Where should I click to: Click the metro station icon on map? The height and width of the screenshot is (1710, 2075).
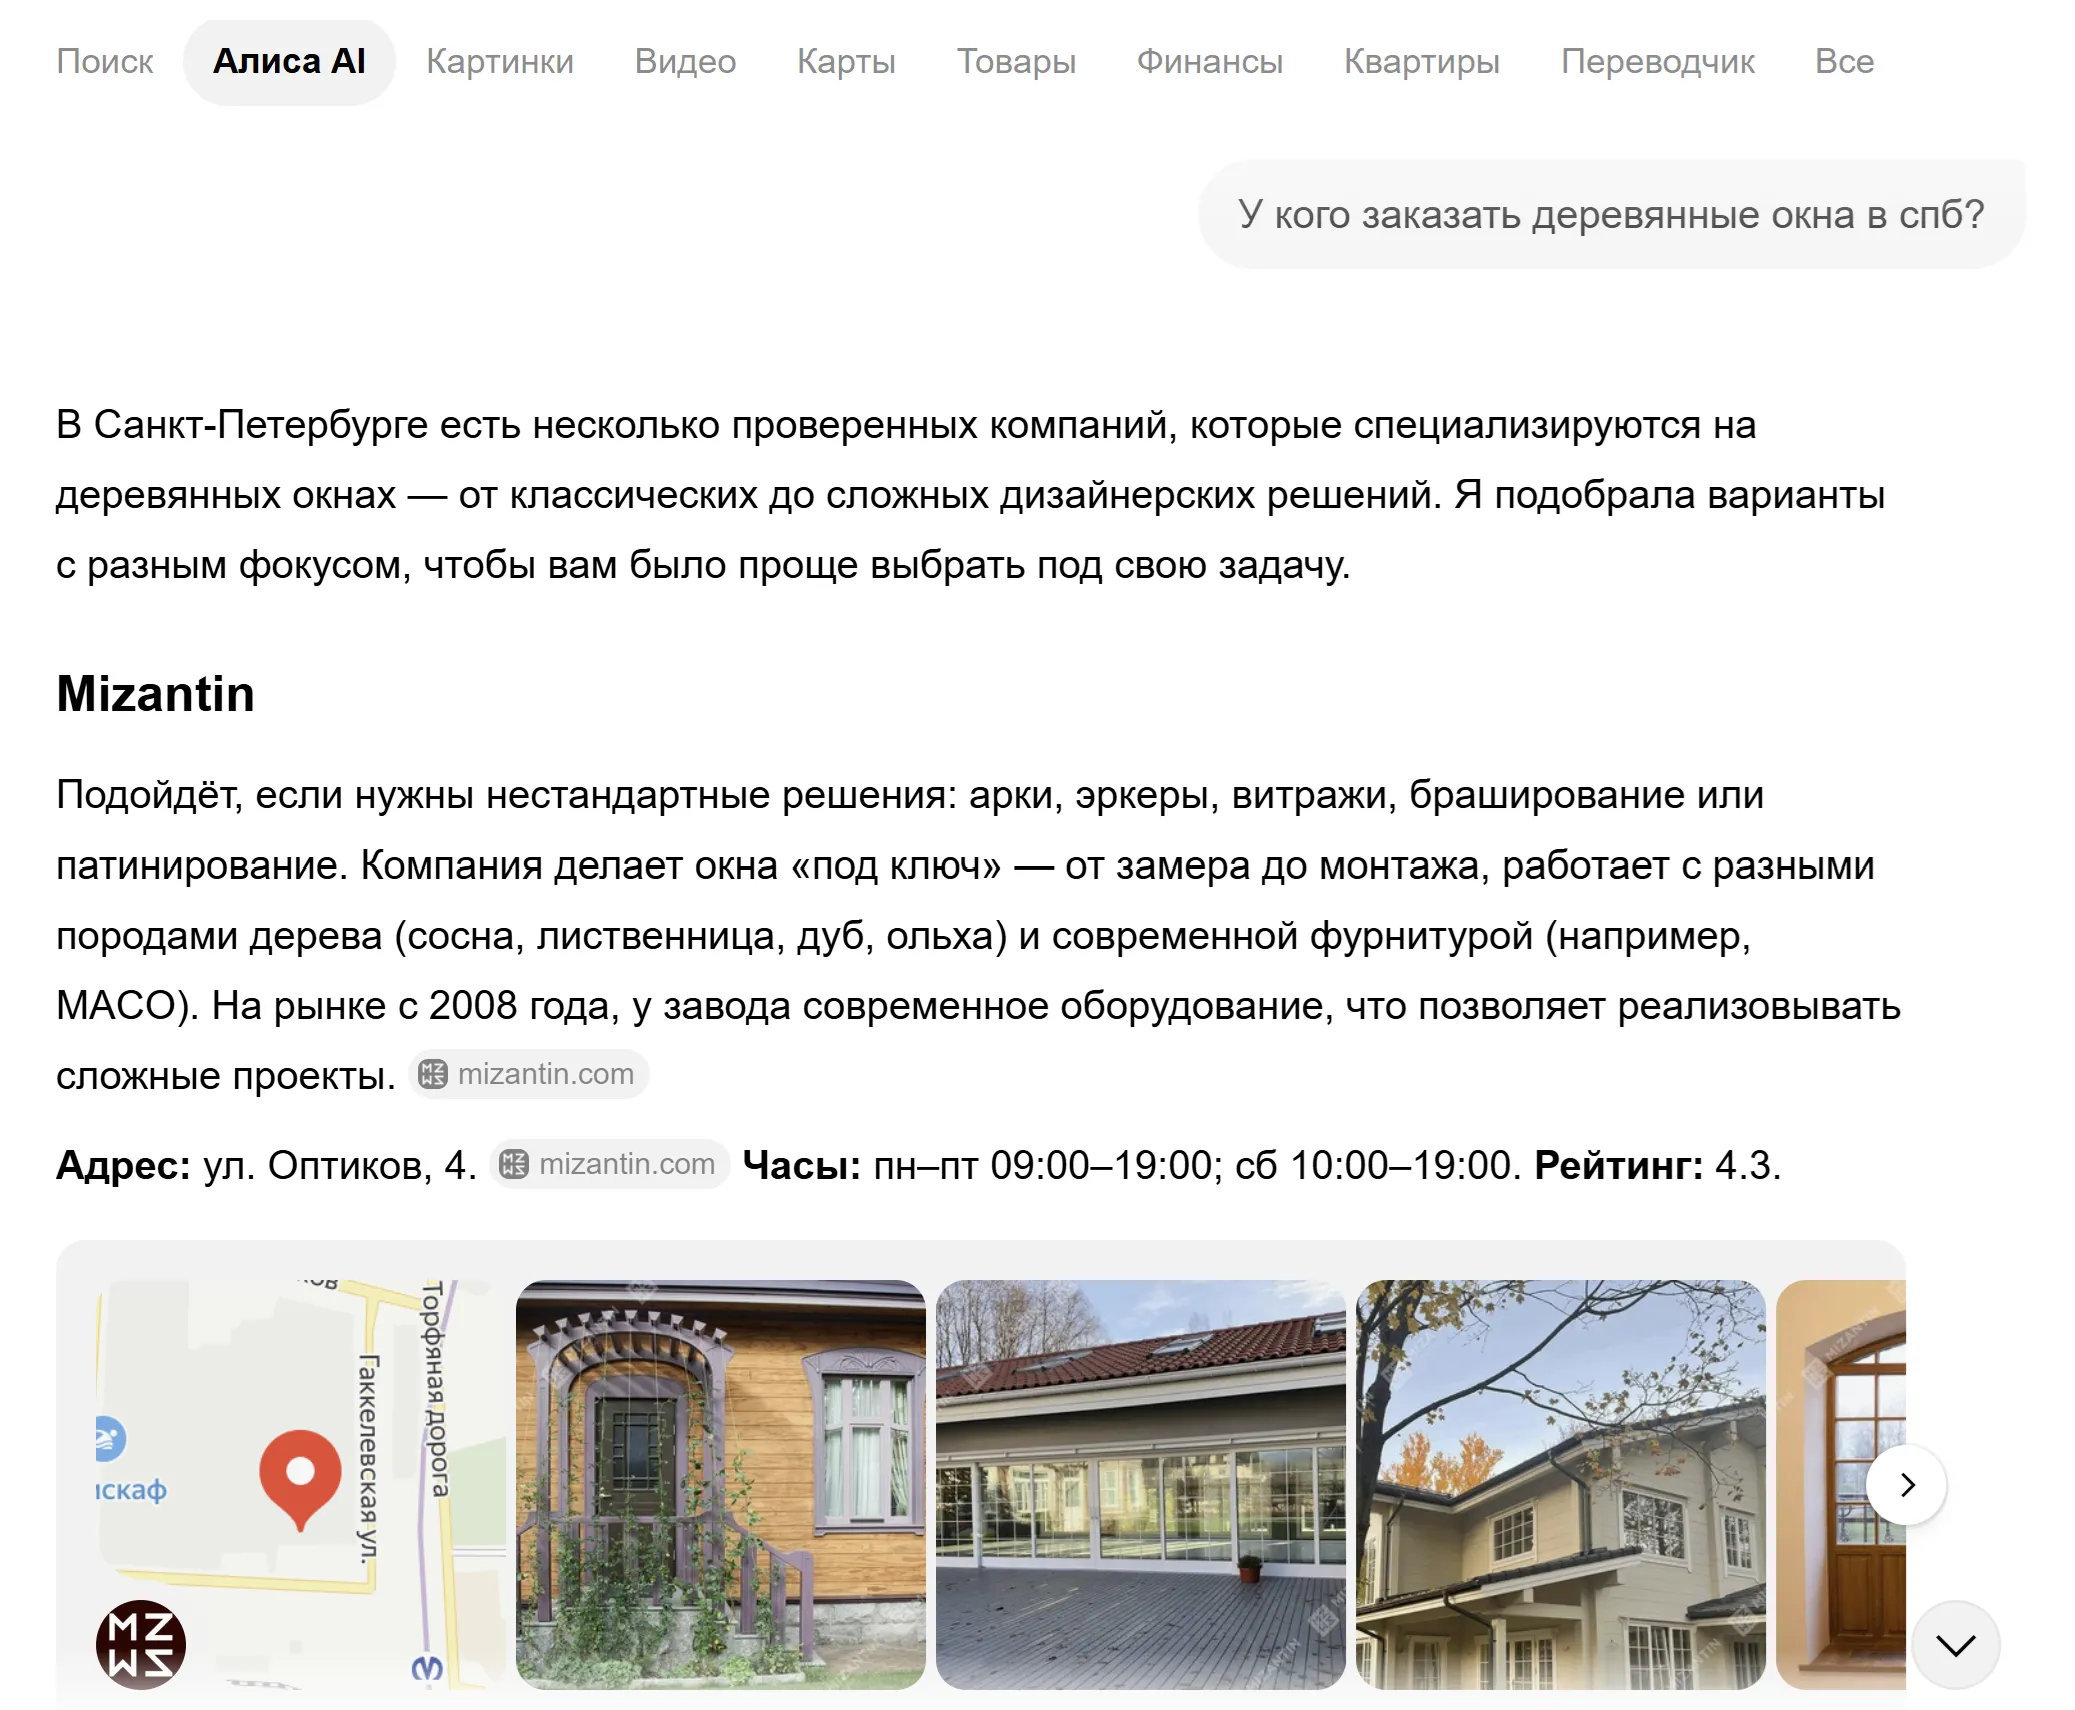[427, 1668]
